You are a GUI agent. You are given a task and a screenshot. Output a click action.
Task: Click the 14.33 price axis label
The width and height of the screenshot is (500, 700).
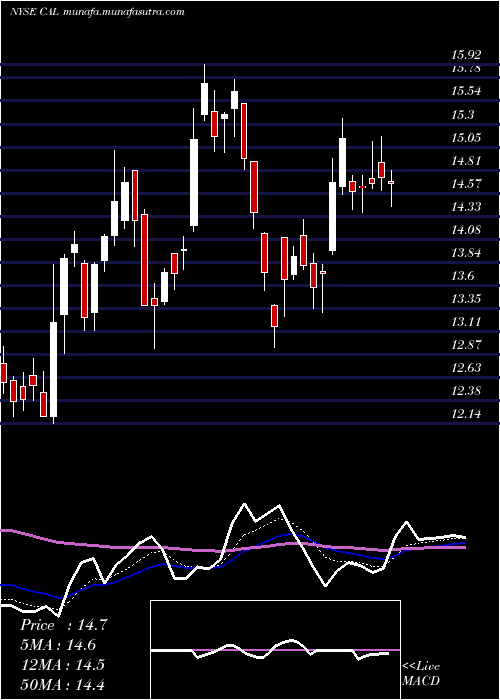pos(466,206)
